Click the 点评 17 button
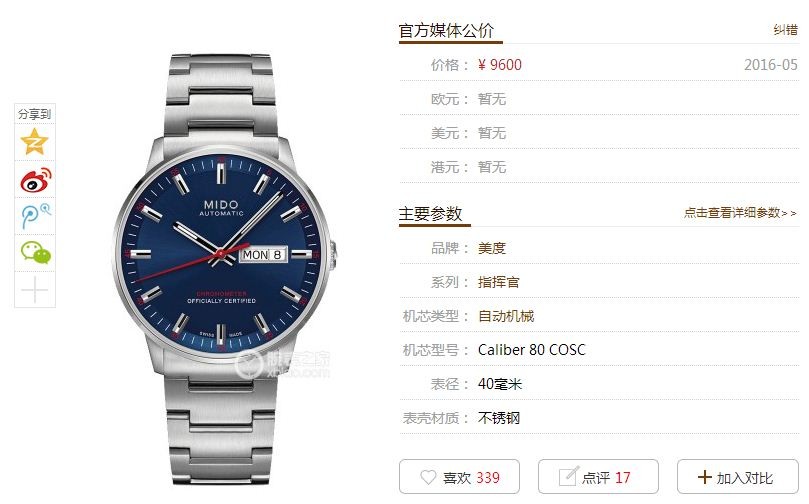Screen dimensions: 809x504 point(598,477)
